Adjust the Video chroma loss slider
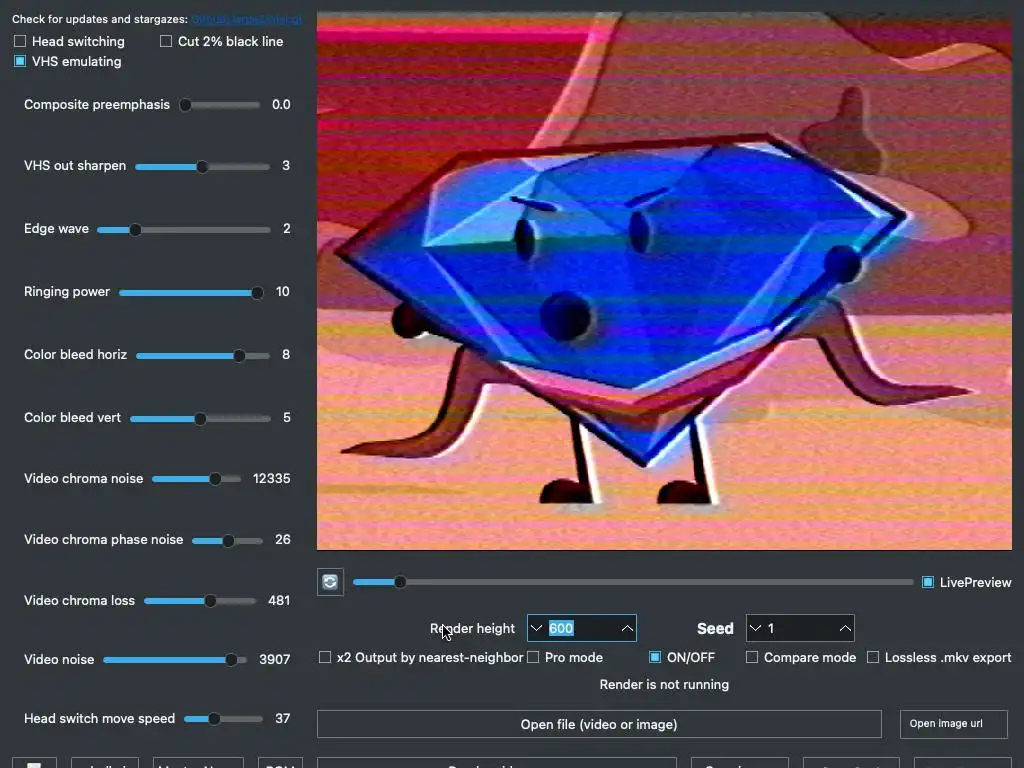Image resolution: width=1024 pixels, height=768 pixels. point(200,601)
